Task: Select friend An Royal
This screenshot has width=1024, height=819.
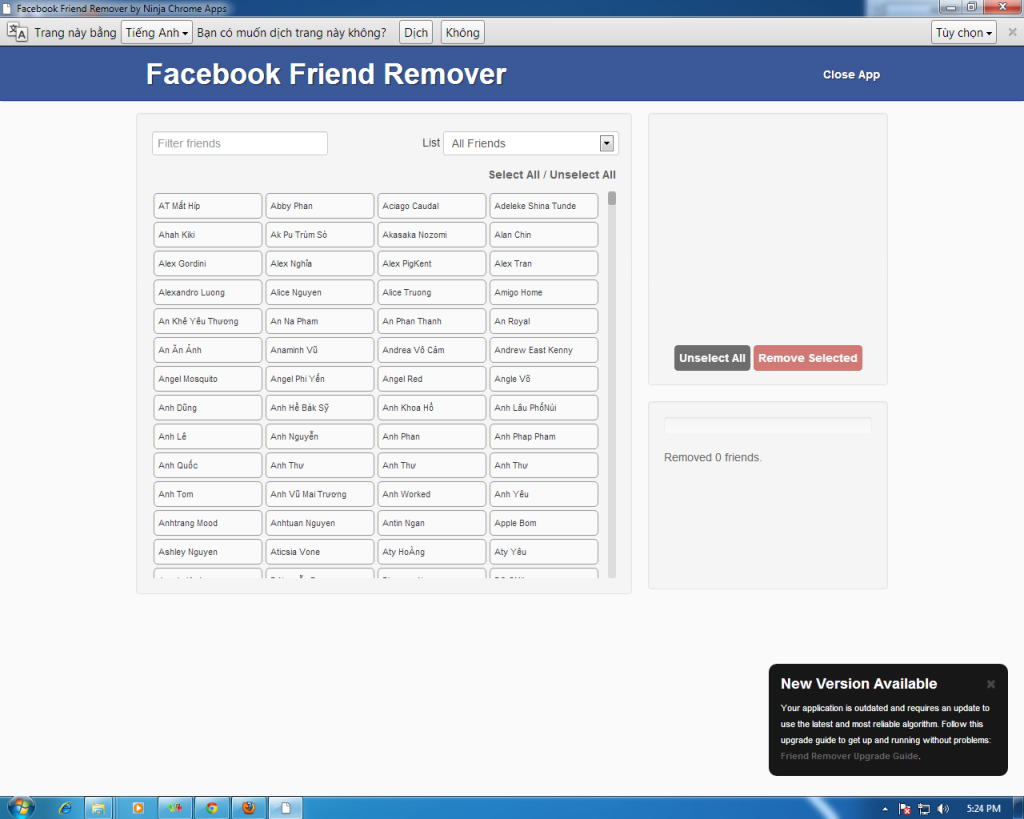Action: (x=544, y=321)
